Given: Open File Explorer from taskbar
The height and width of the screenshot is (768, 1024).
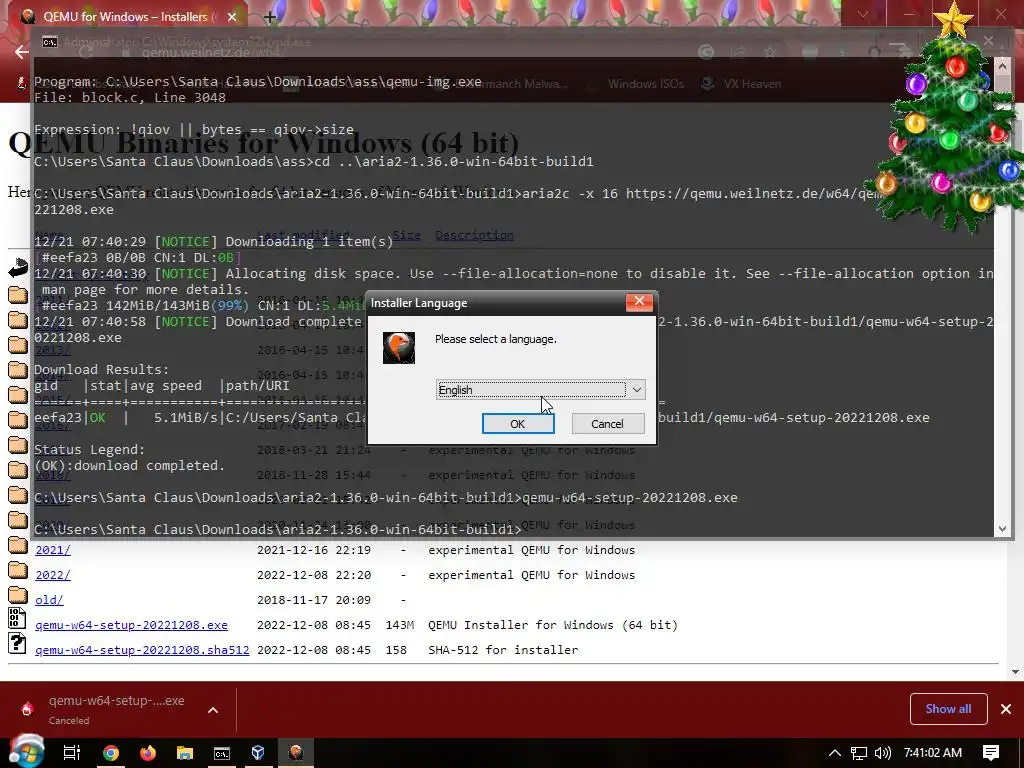Looking at the screenshot, I should (185, 753).
